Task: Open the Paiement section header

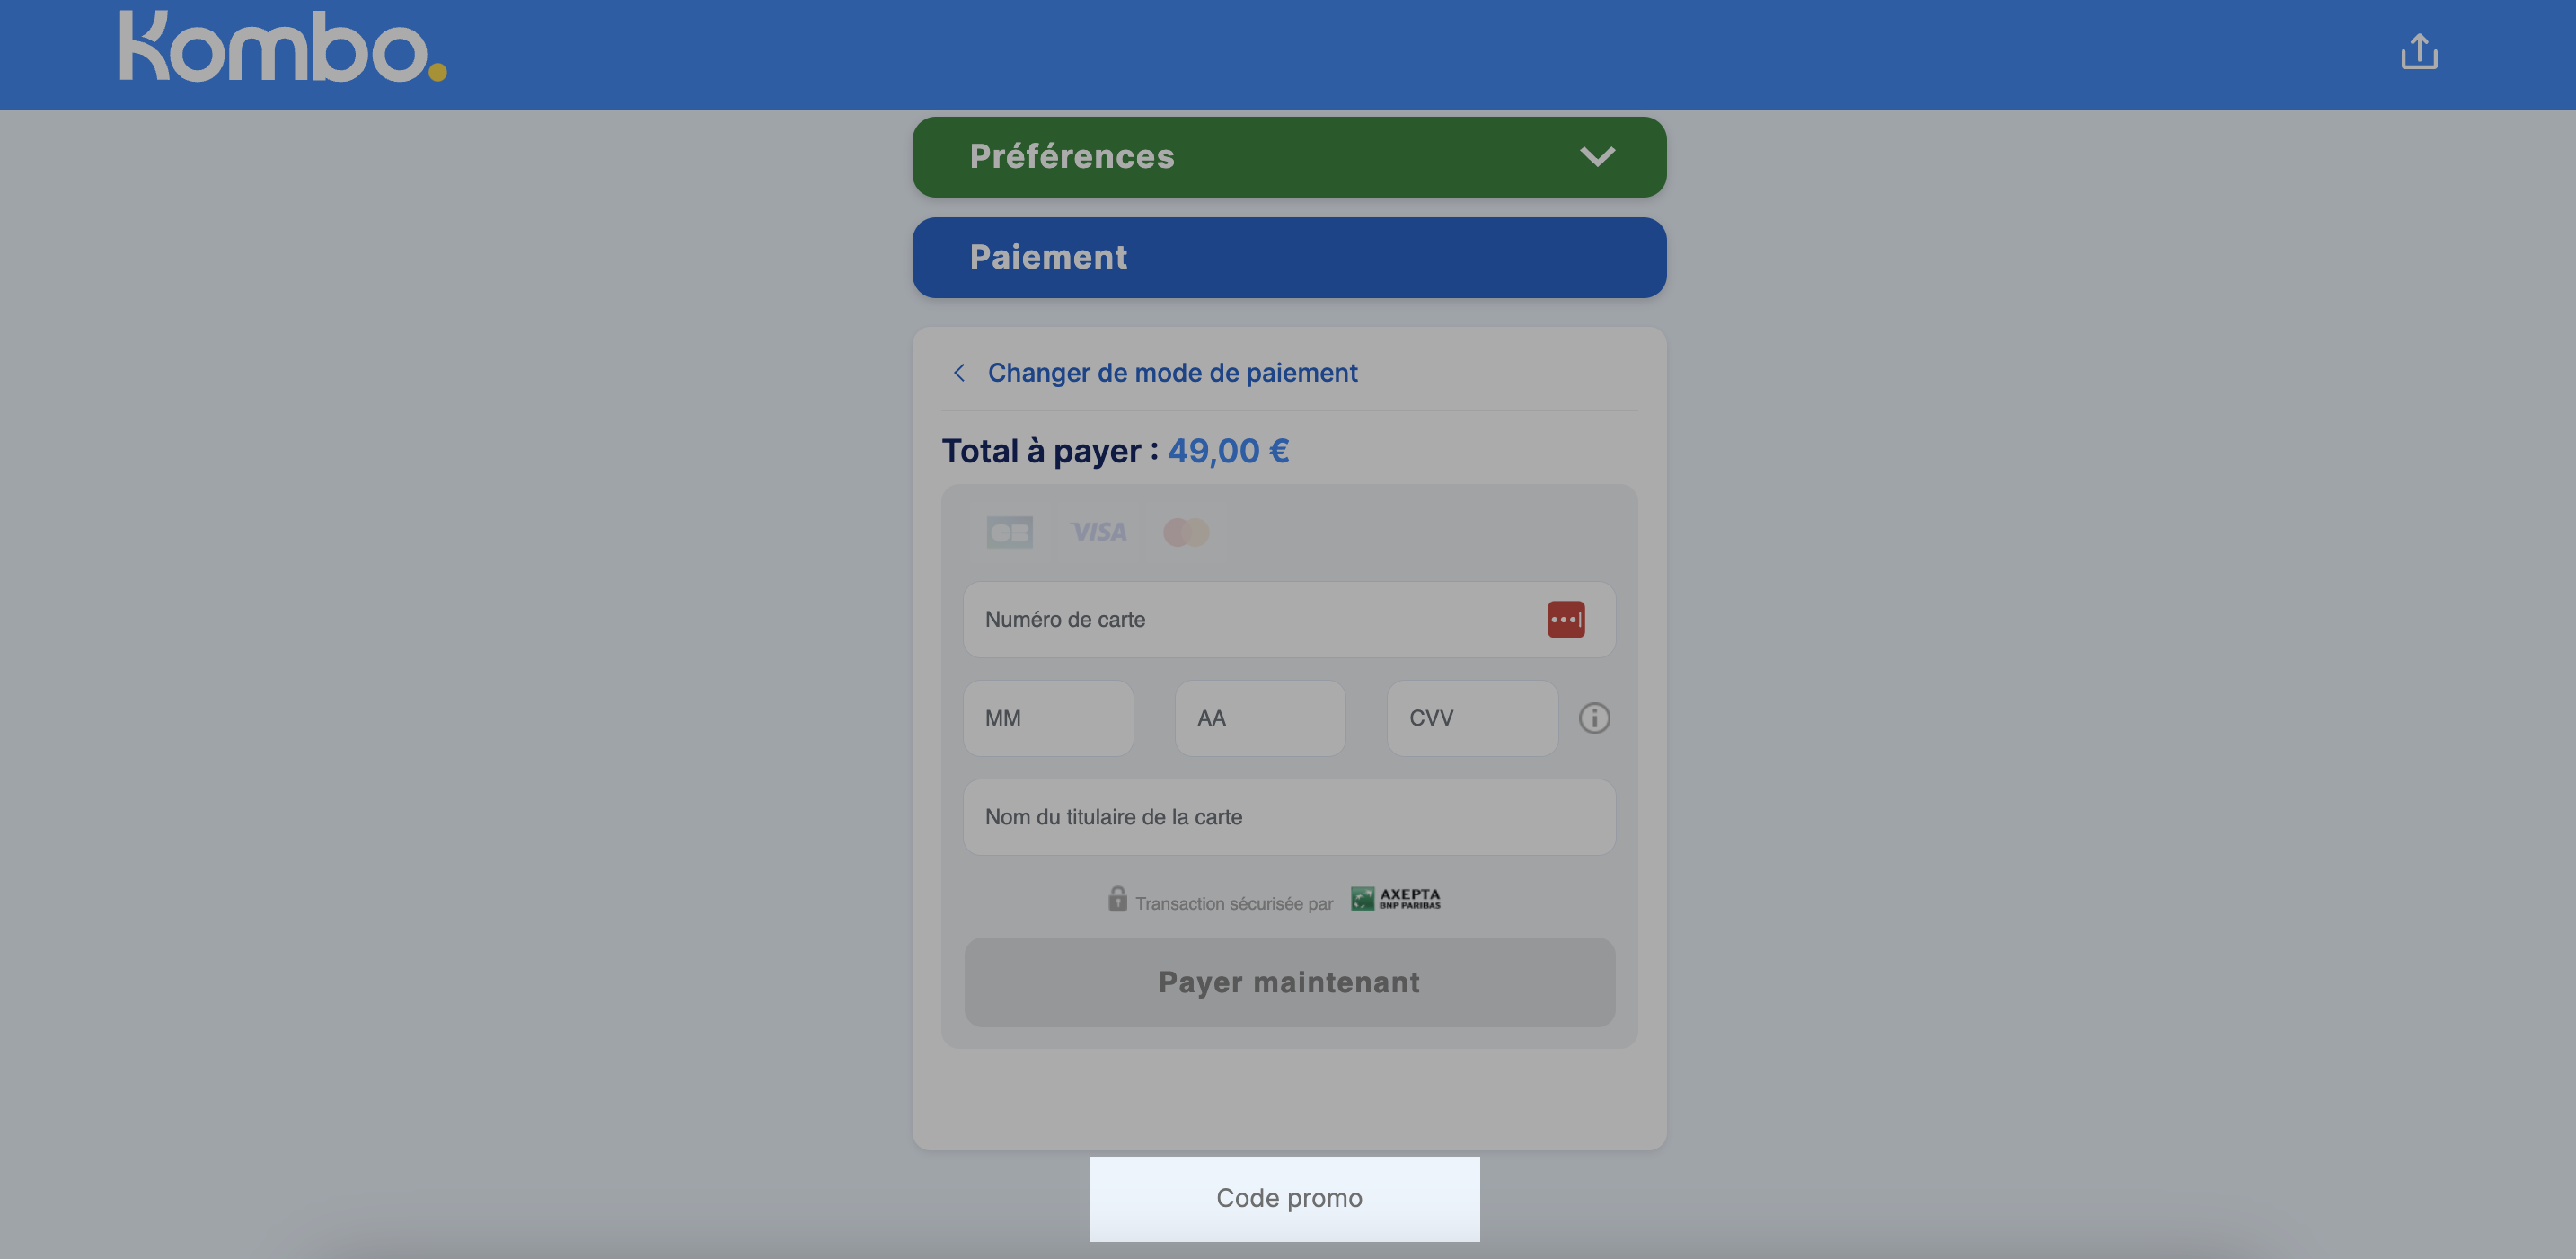Action: tap(1289, 257)
